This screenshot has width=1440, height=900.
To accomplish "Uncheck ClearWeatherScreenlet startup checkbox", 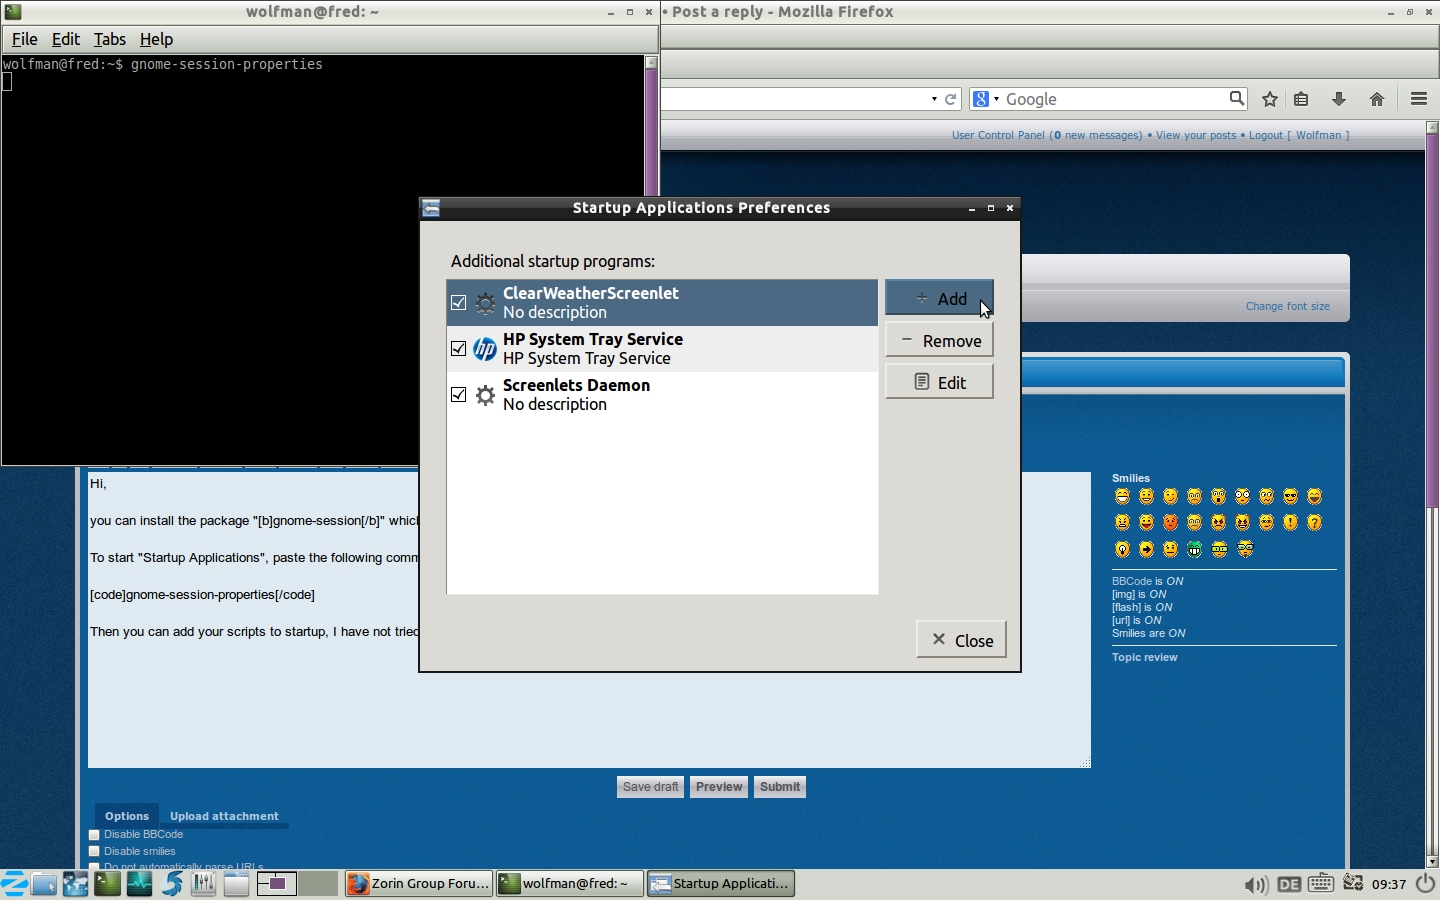I will 459,303.
